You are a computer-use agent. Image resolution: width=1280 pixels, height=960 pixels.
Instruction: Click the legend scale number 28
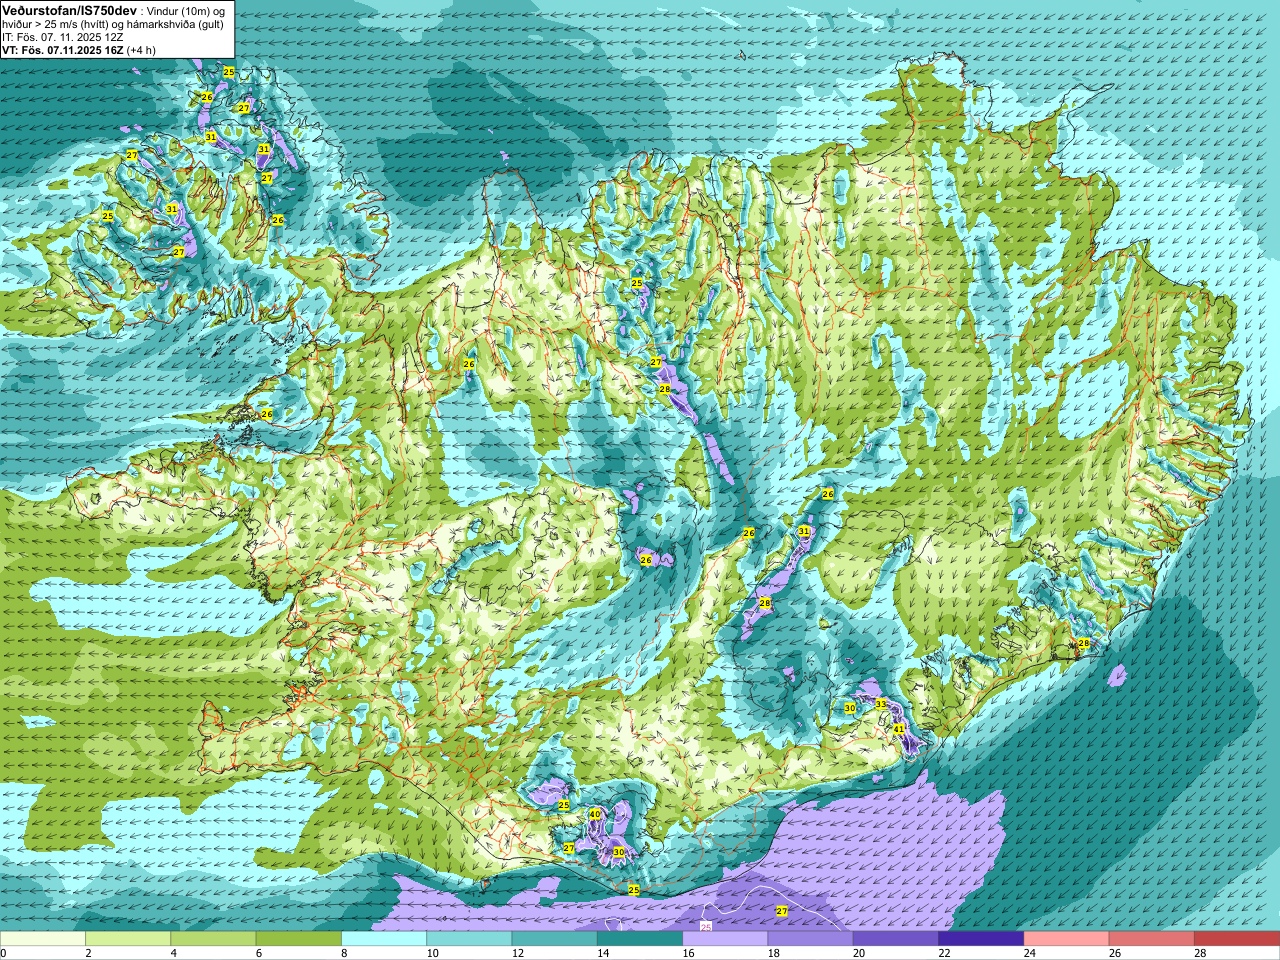[x=1200, y=953]
